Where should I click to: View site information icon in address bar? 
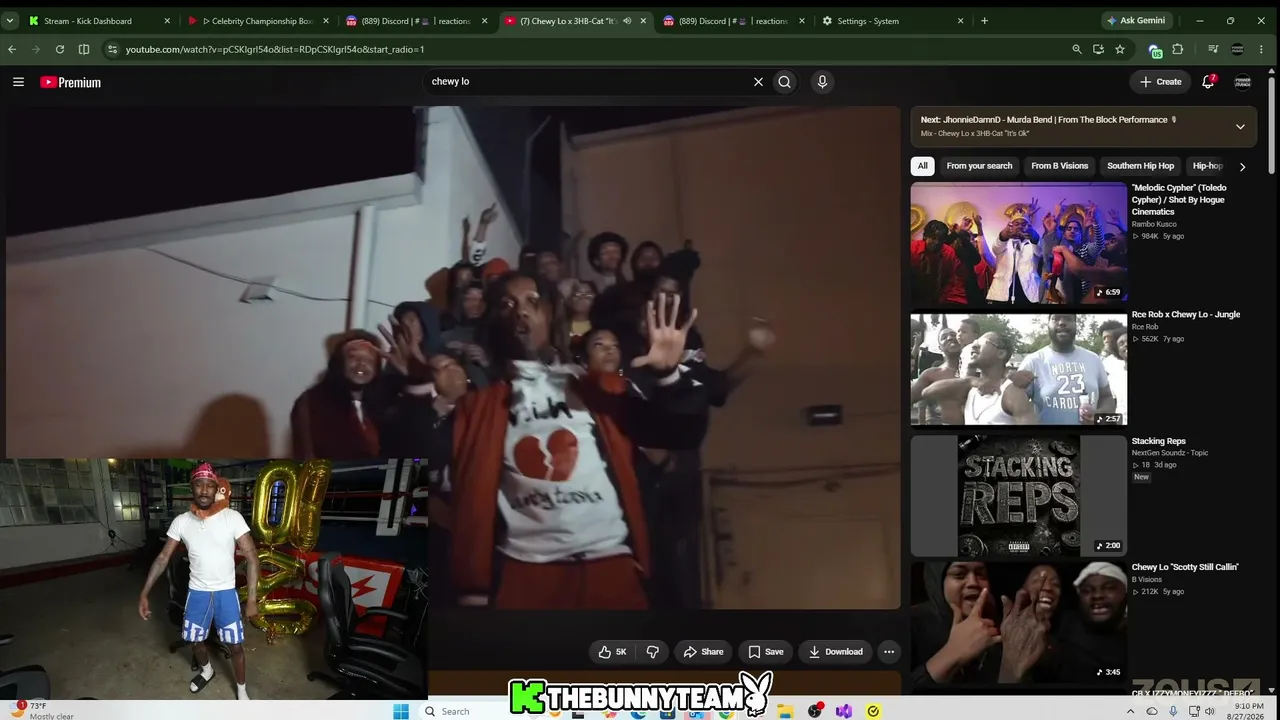(112, 49)
